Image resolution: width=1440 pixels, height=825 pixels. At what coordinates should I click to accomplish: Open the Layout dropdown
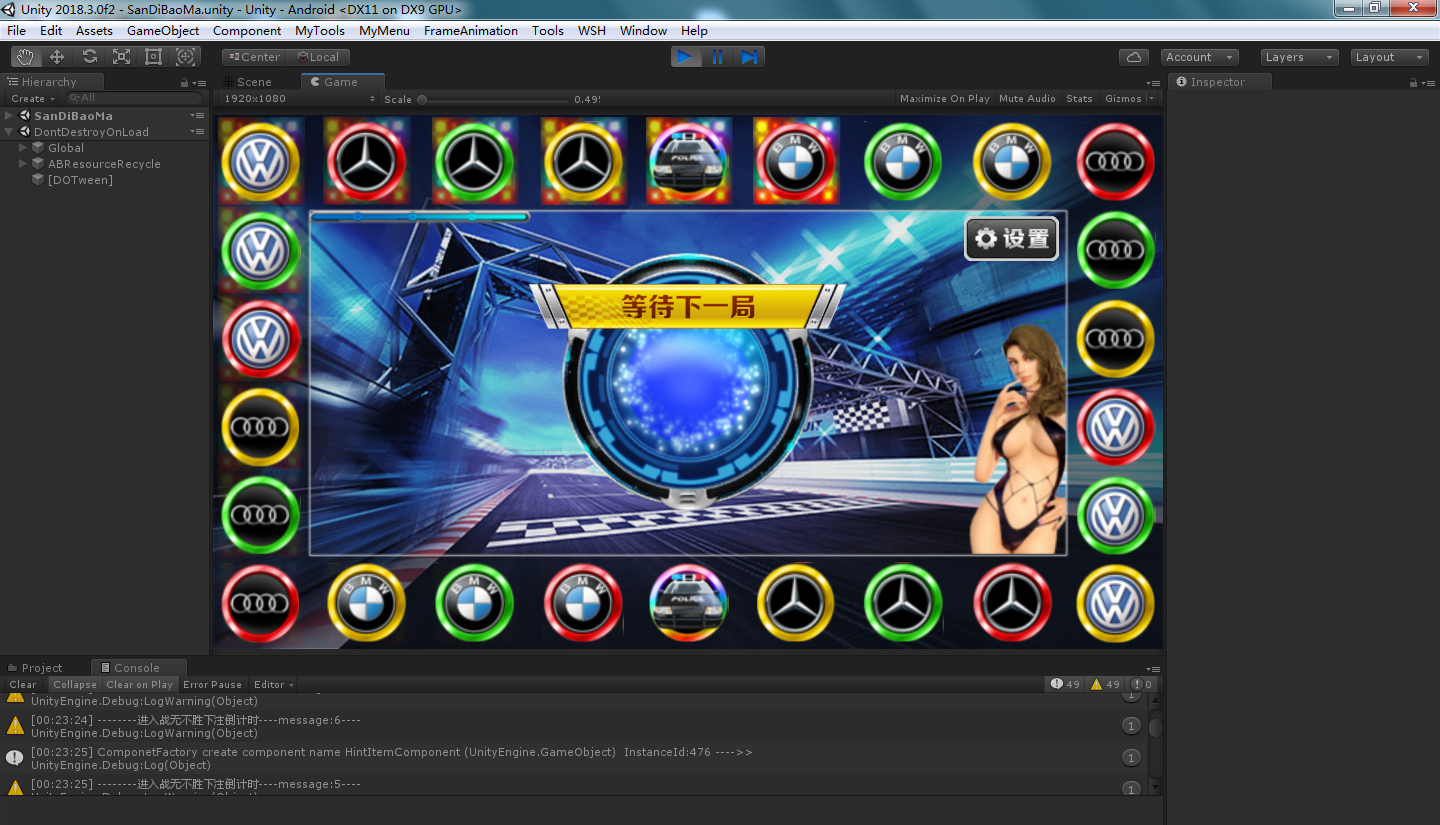pos(1388,57)
